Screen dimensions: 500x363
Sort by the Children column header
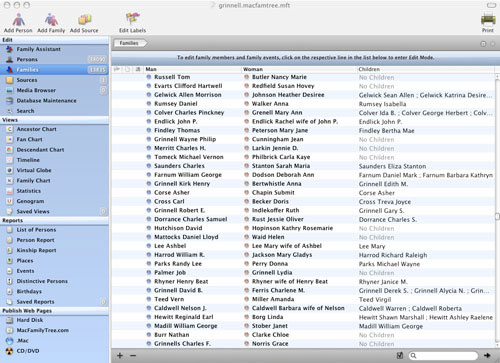(426, 69)
